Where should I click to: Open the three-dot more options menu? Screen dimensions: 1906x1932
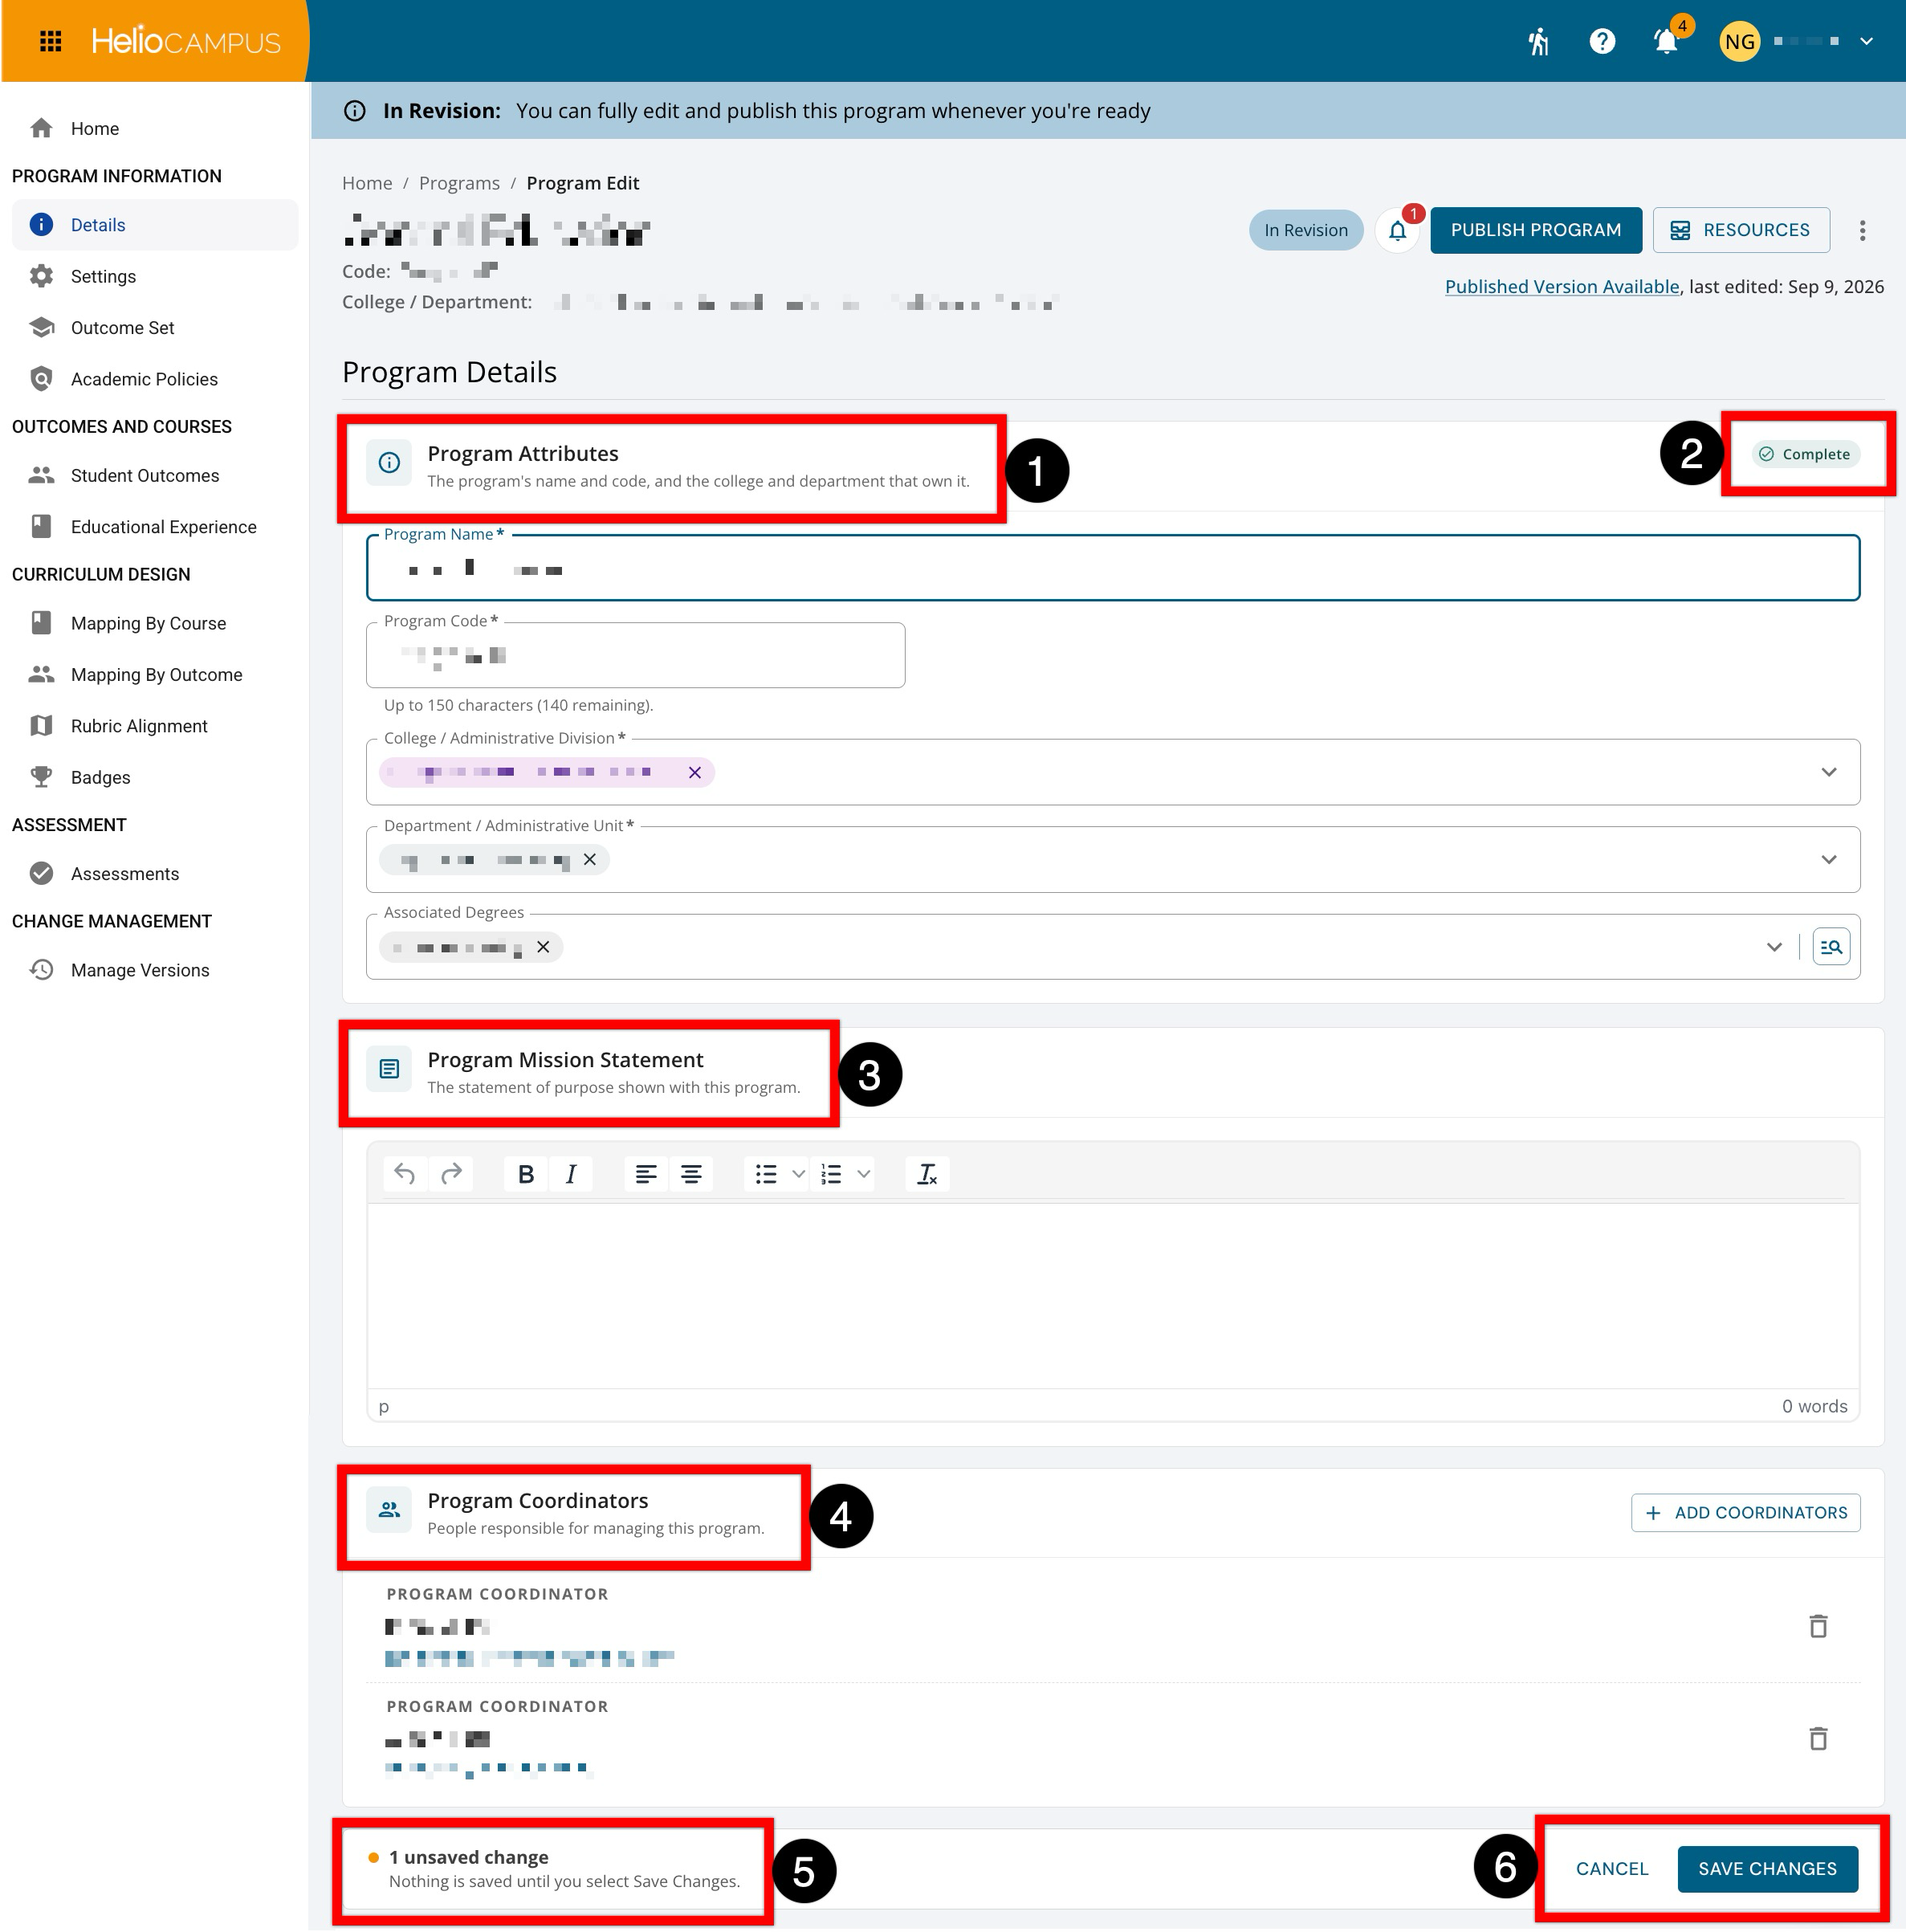[1862, 231]
